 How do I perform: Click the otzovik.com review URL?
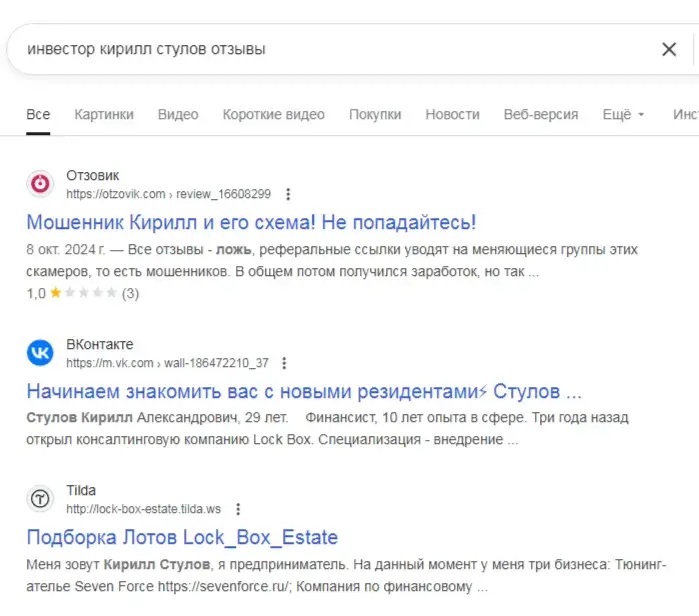point(169,194)
